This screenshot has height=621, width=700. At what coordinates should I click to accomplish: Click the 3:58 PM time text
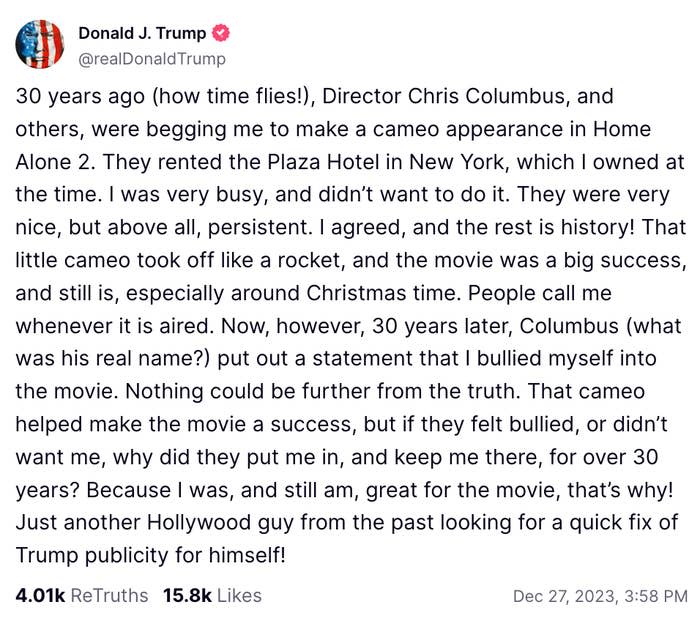click(x=655, y=596)
